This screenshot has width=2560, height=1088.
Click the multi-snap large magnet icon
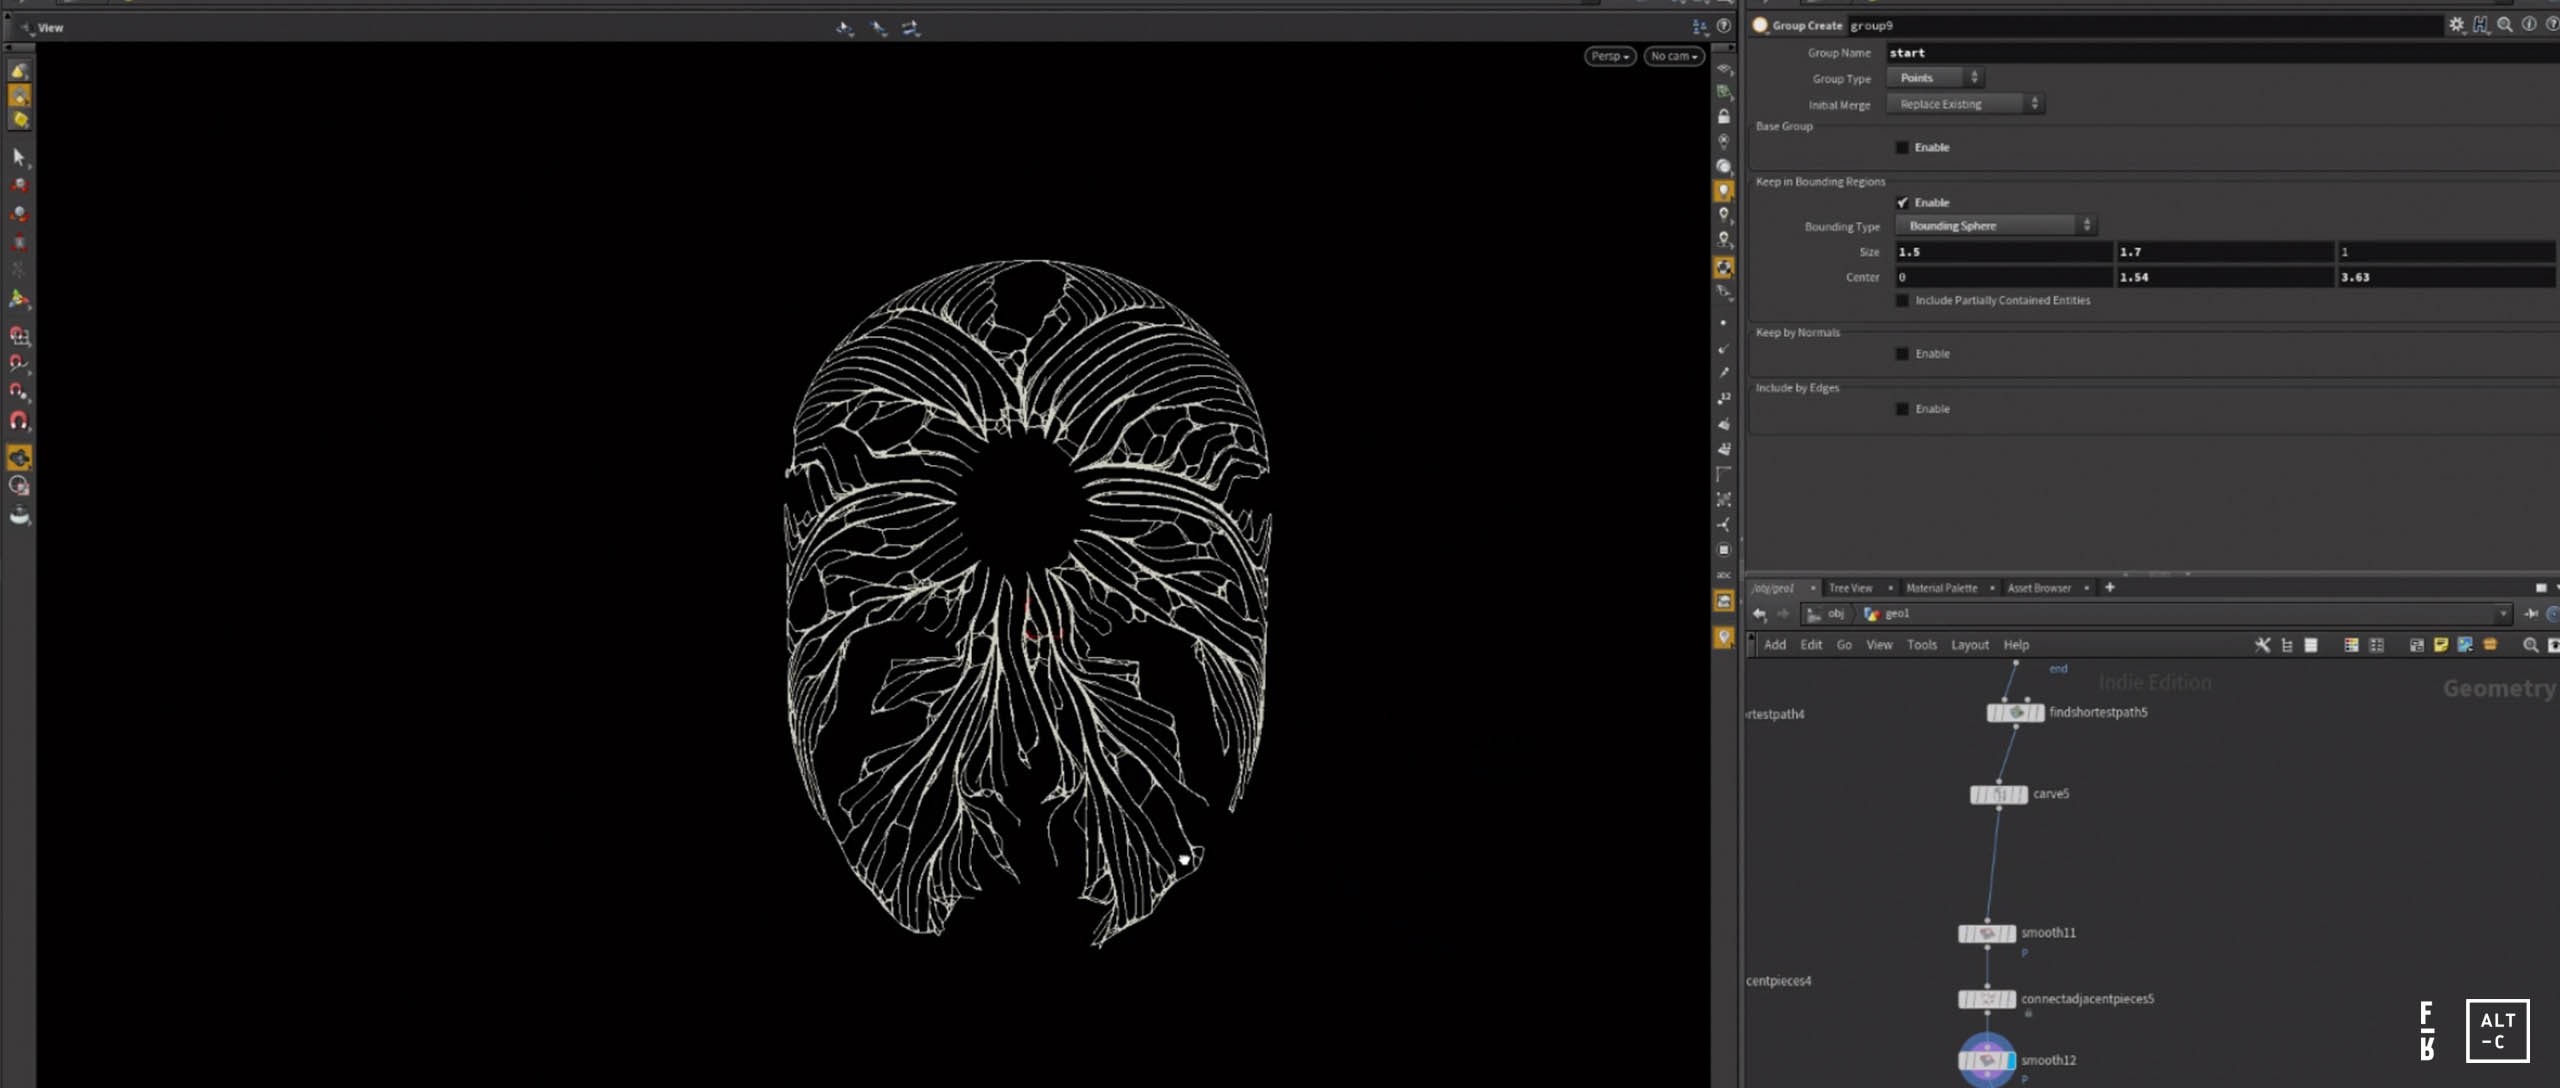point(19,420)
